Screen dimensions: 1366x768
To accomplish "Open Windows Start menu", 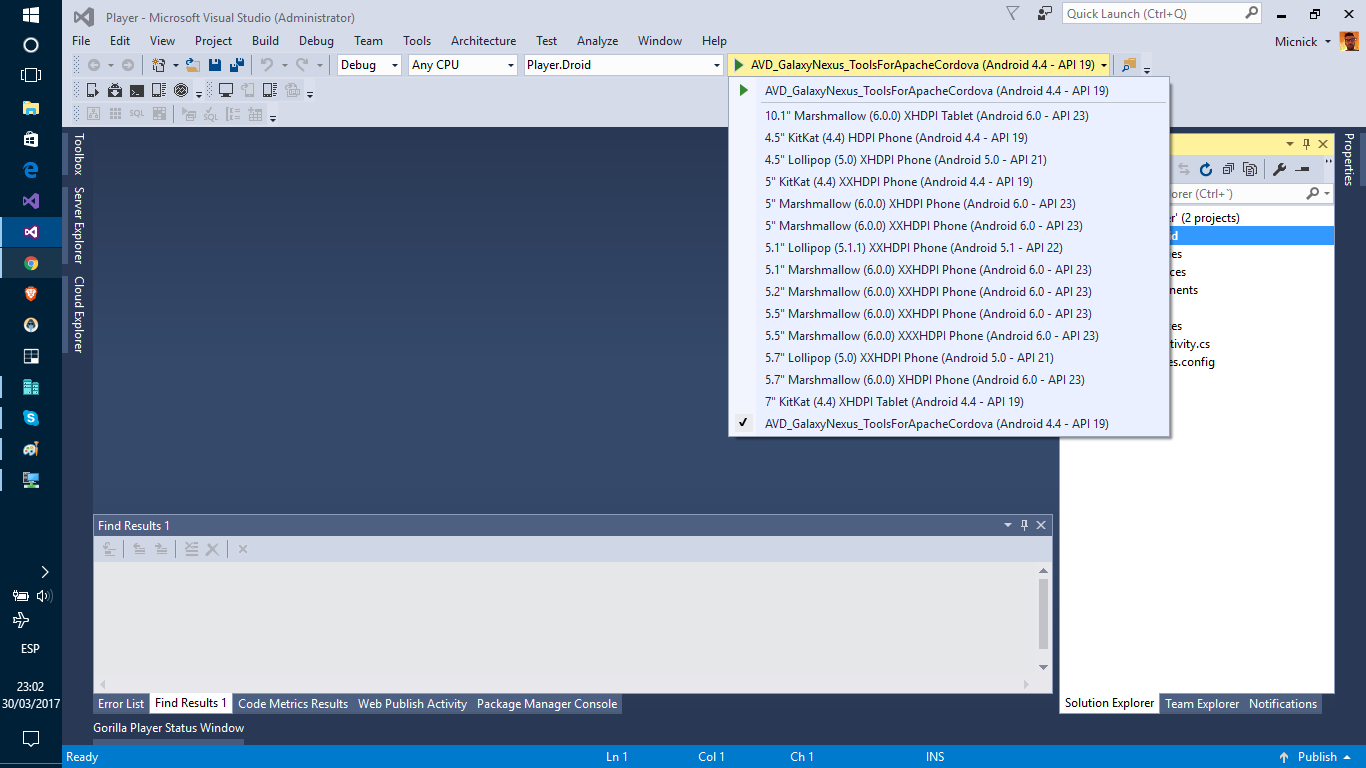I will pyautogui.click(x=30, y=15).
